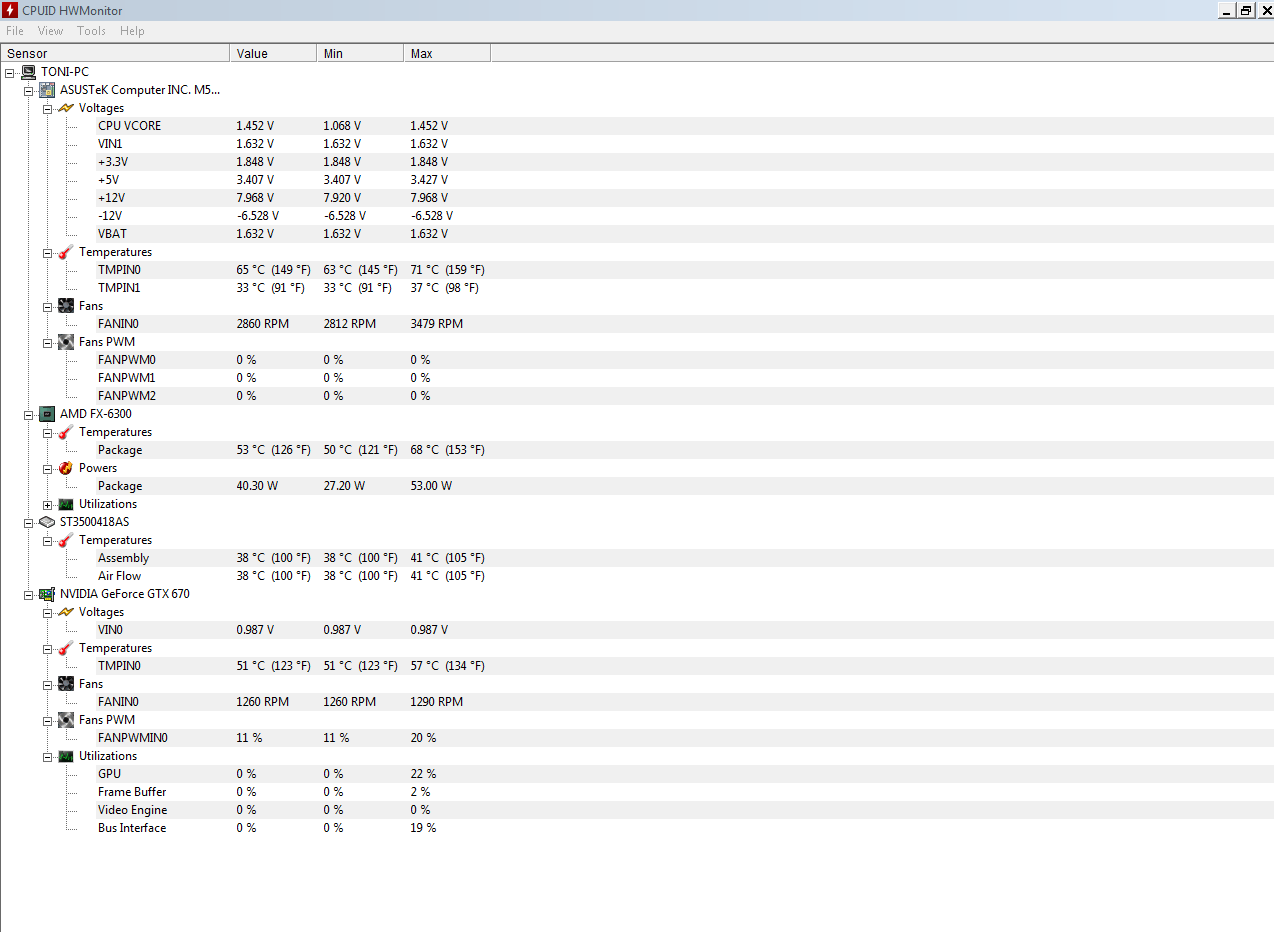Click the Min column header
This screenshot has width=1274, height=932.
click(x=360, y=53)
